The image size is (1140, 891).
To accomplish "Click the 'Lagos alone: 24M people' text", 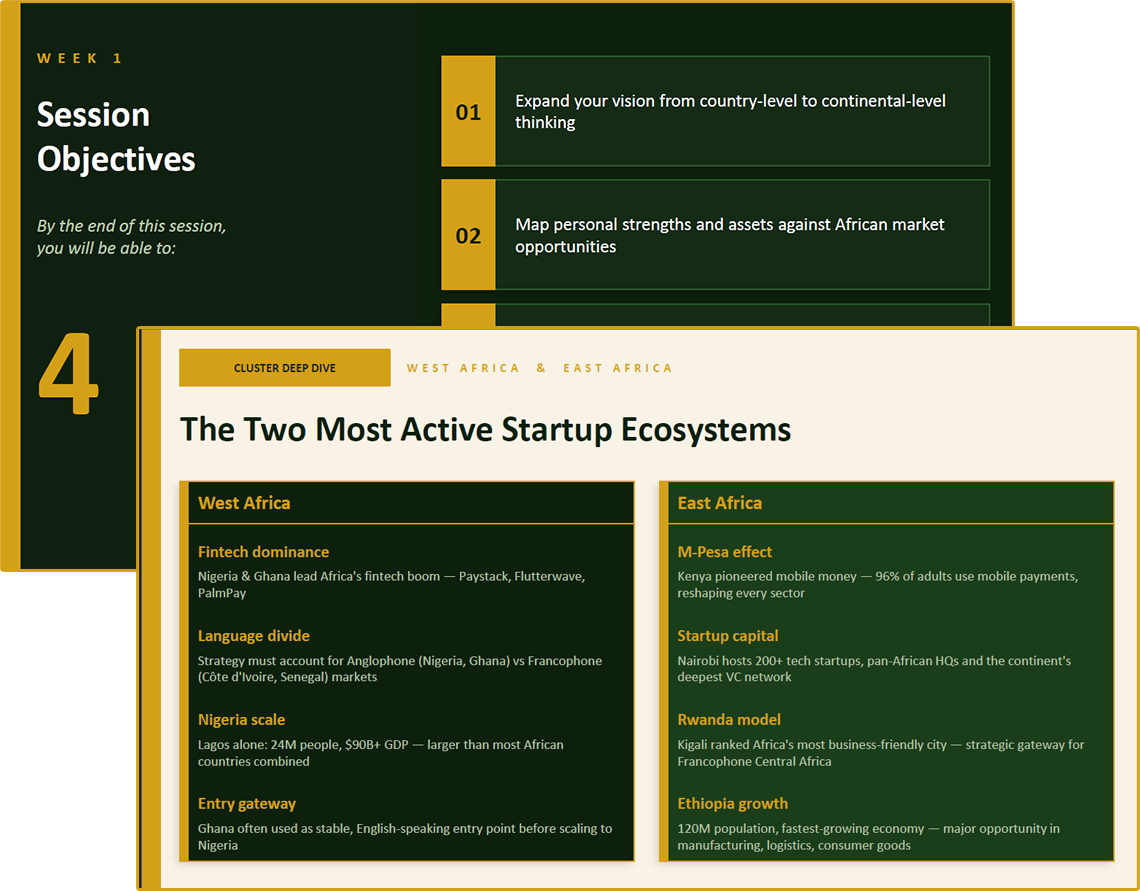I will (380, 753).
